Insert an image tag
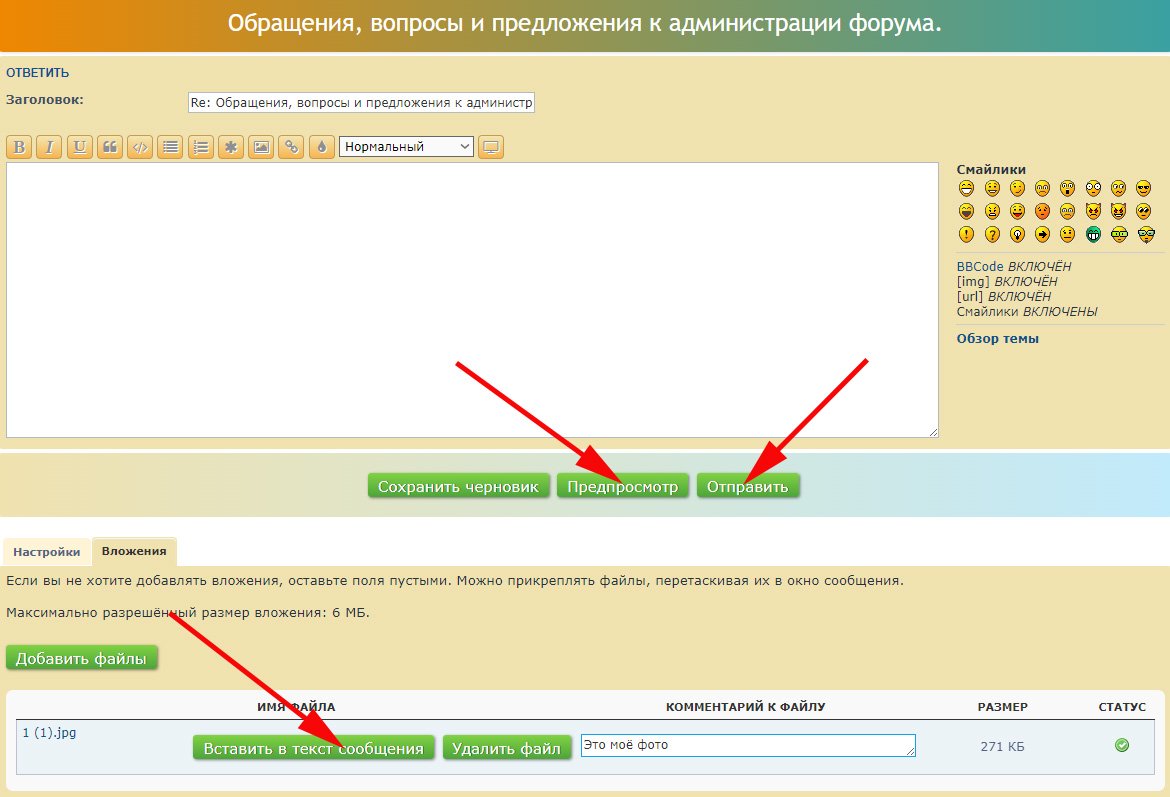Screen dimensions: 1170x797 [261, 147]
